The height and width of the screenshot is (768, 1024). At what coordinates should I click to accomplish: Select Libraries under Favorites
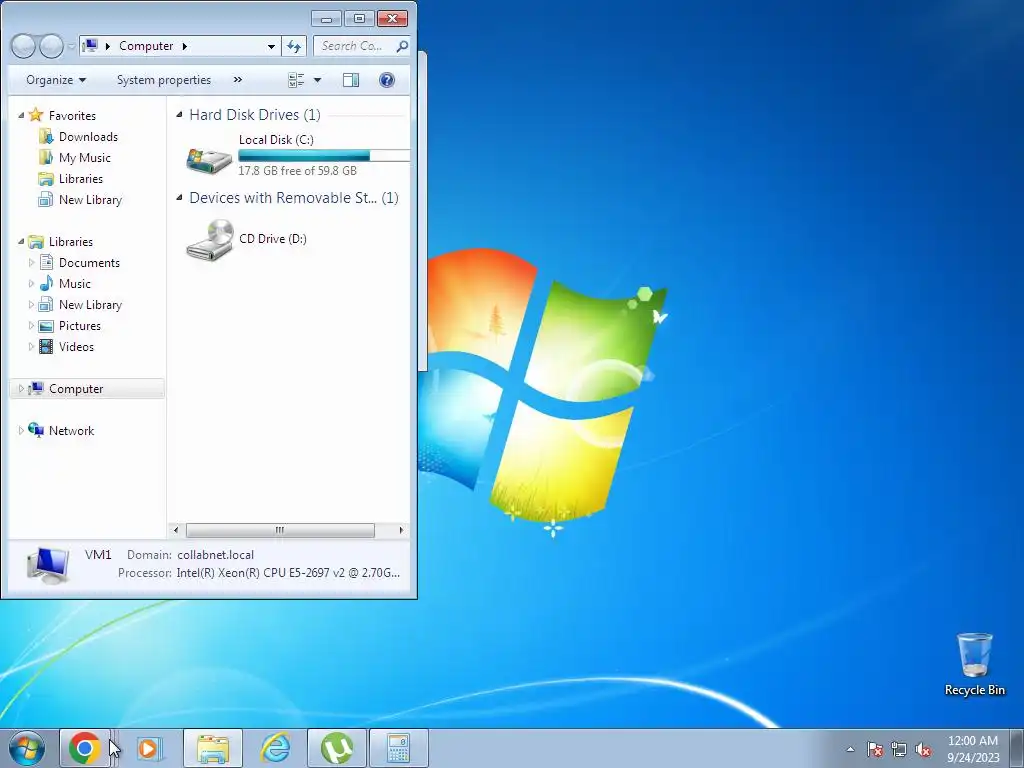[x=80, y=178]
